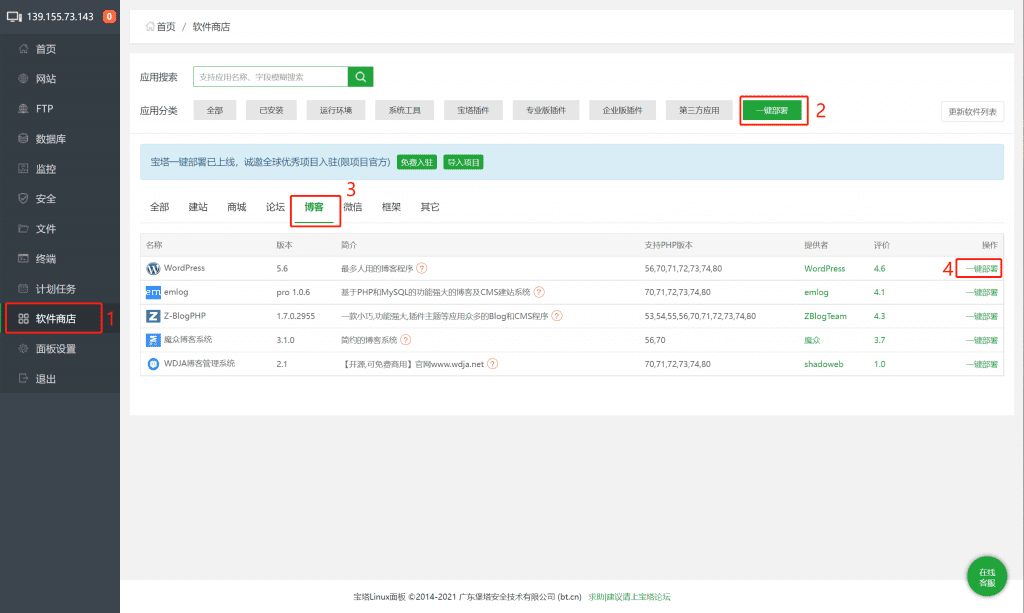
Task: Focus the application search input field
Action: coord(270,77)
